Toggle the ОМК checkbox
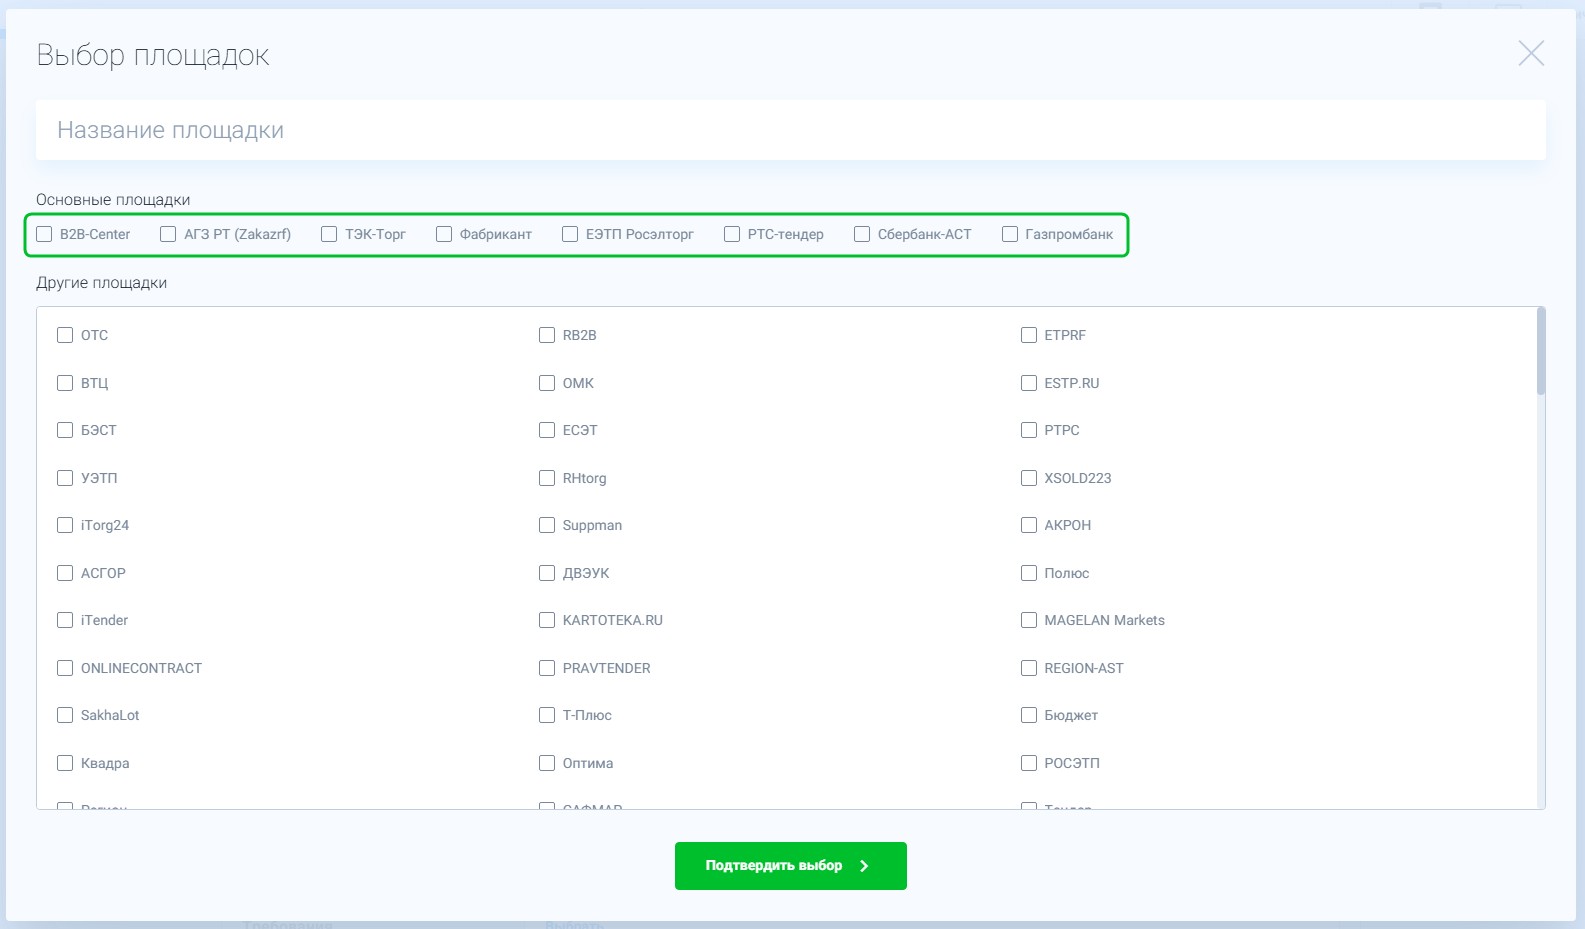1585x929 pixels. [x=547, y=383]
